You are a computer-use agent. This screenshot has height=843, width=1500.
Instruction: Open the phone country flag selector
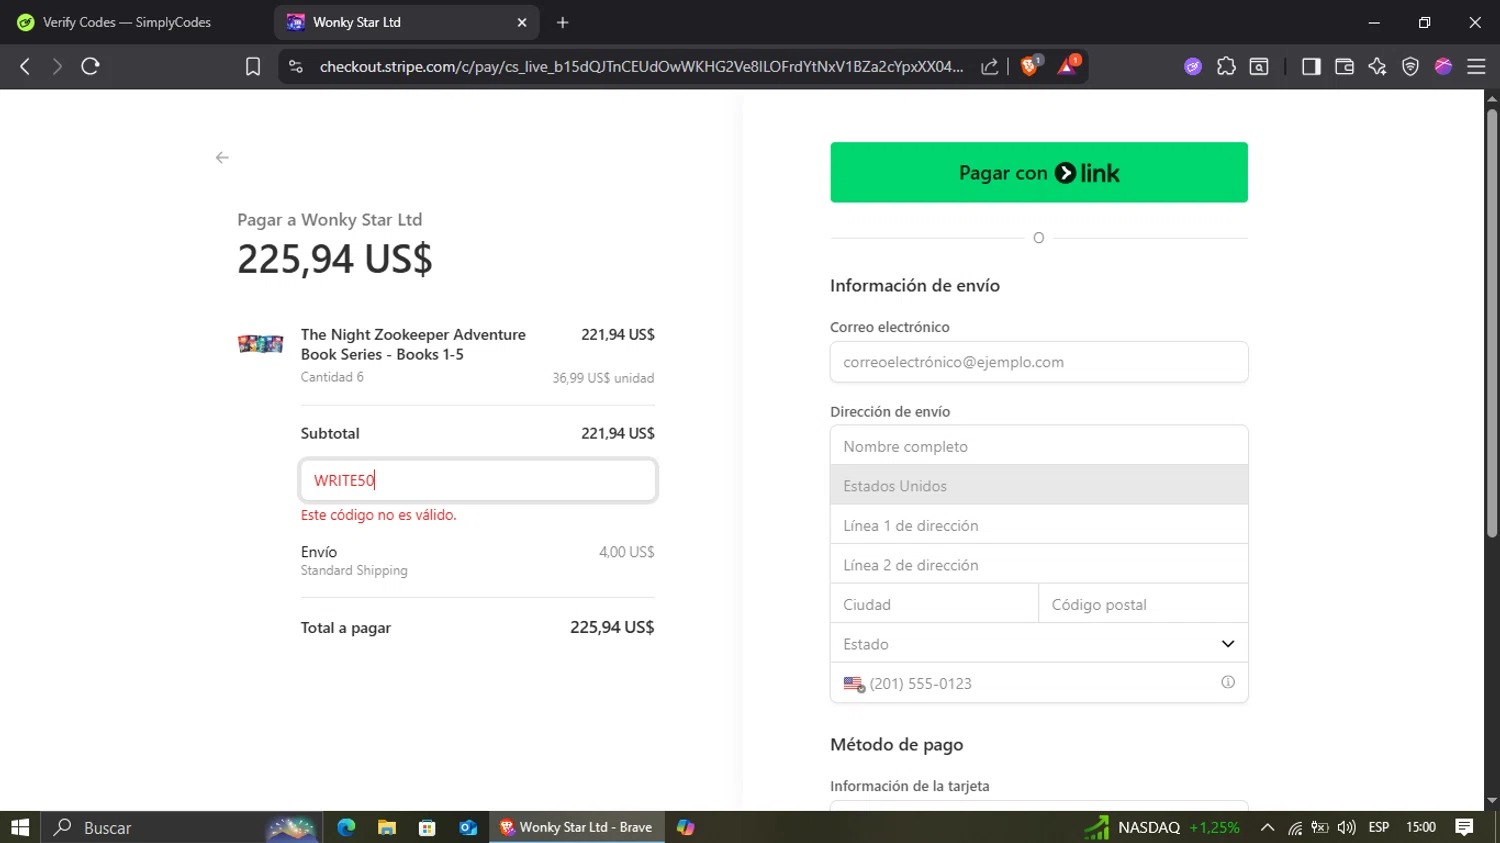[x=854, y=684]
